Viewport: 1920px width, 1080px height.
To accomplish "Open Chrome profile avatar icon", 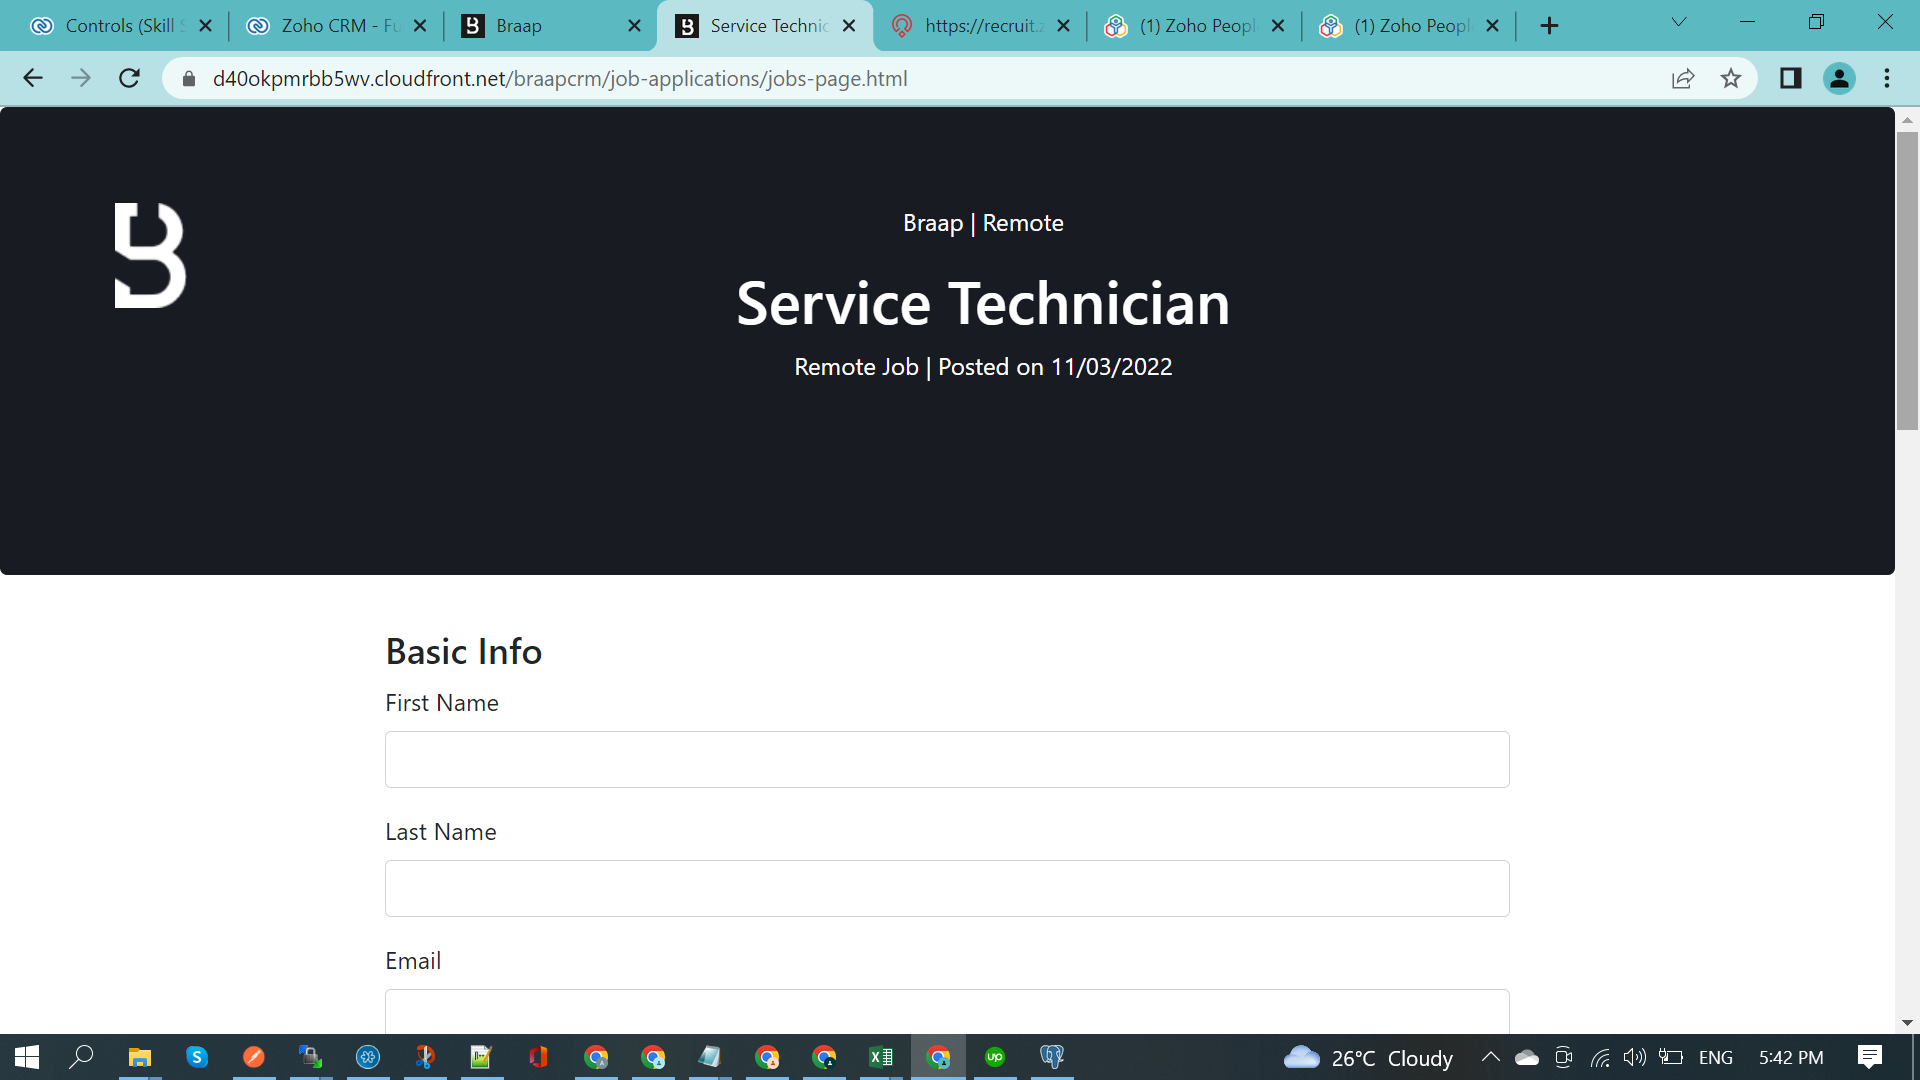I will (1839, 78).
